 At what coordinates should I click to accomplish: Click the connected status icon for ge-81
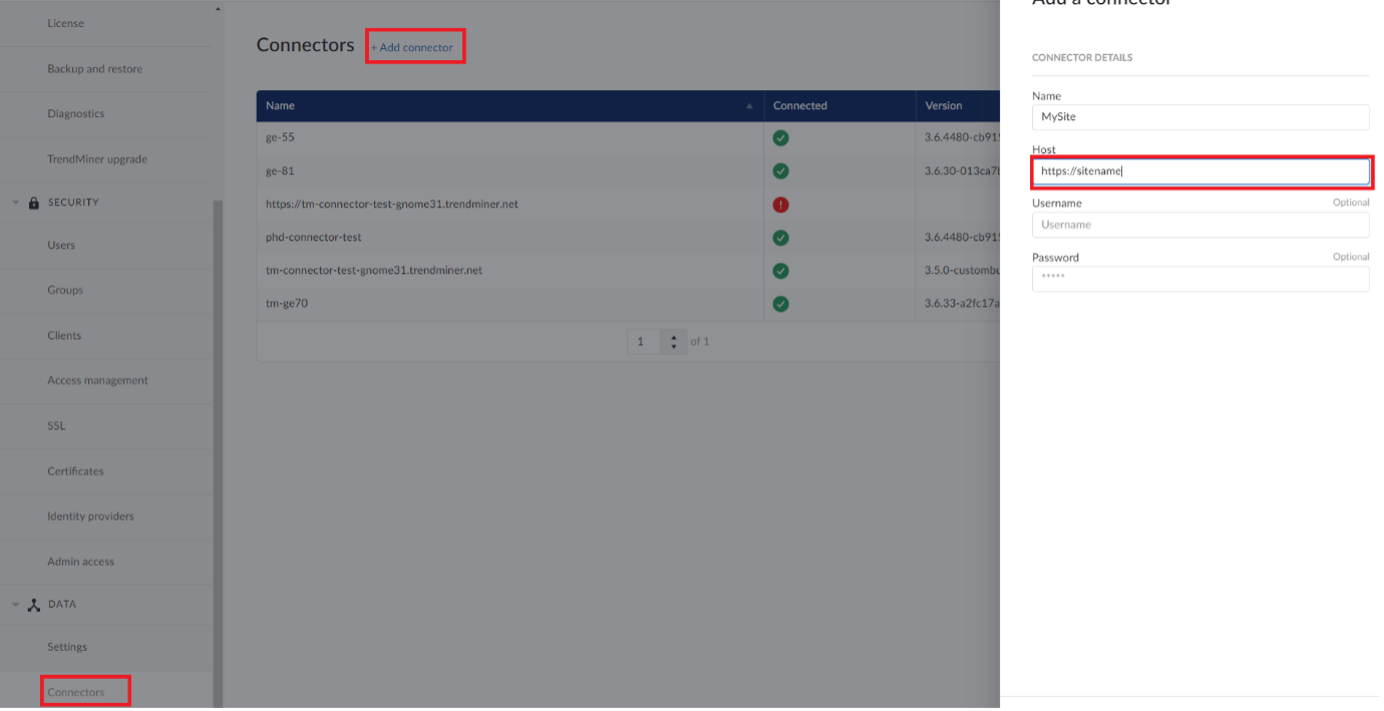pos(780,171)
